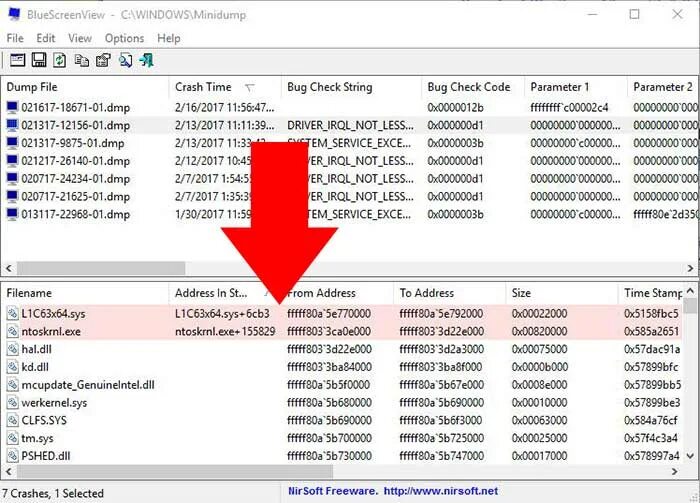Open Advanced Options toolbar icon
Image resolution: width=700 pixels, height=503 pixels.
click(17, 60)
